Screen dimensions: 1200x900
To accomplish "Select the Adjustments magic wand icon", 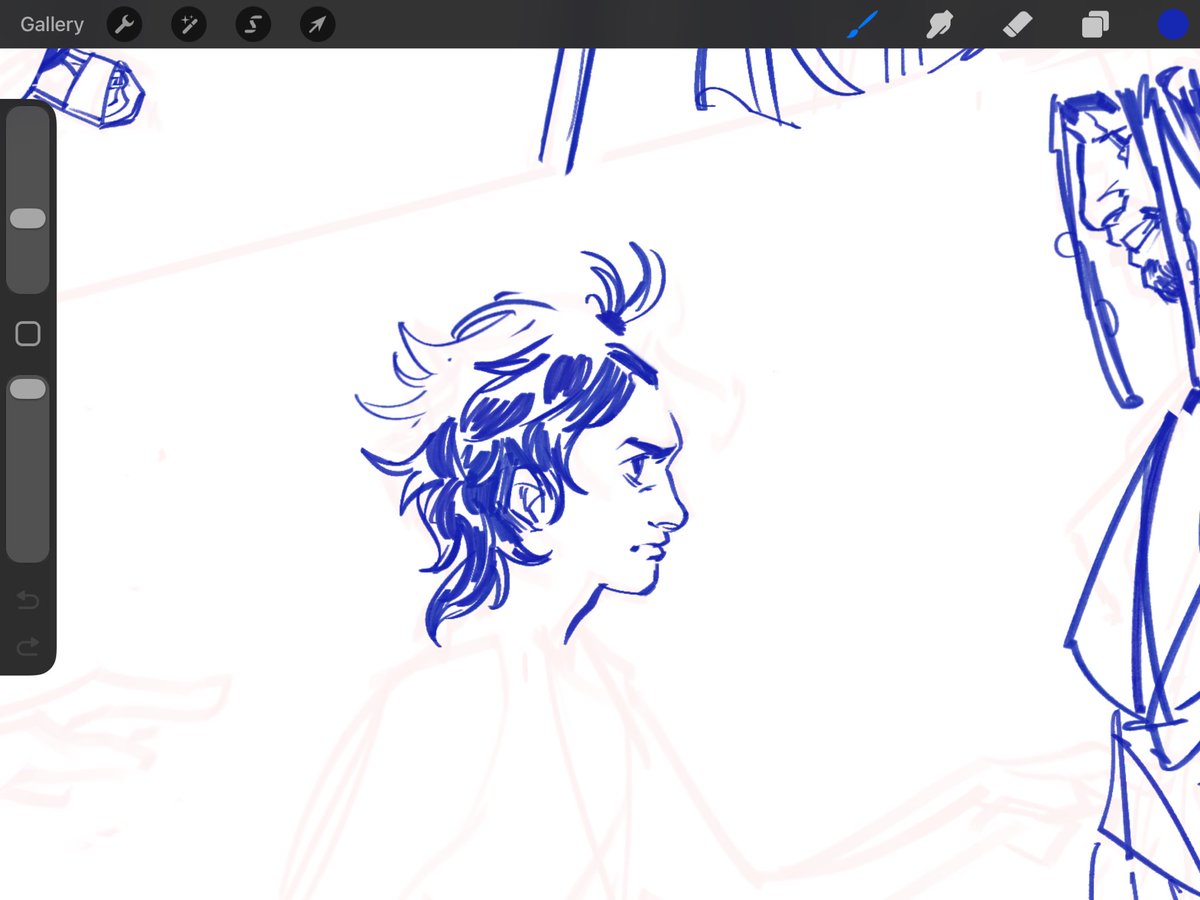I will coord(188,24).
